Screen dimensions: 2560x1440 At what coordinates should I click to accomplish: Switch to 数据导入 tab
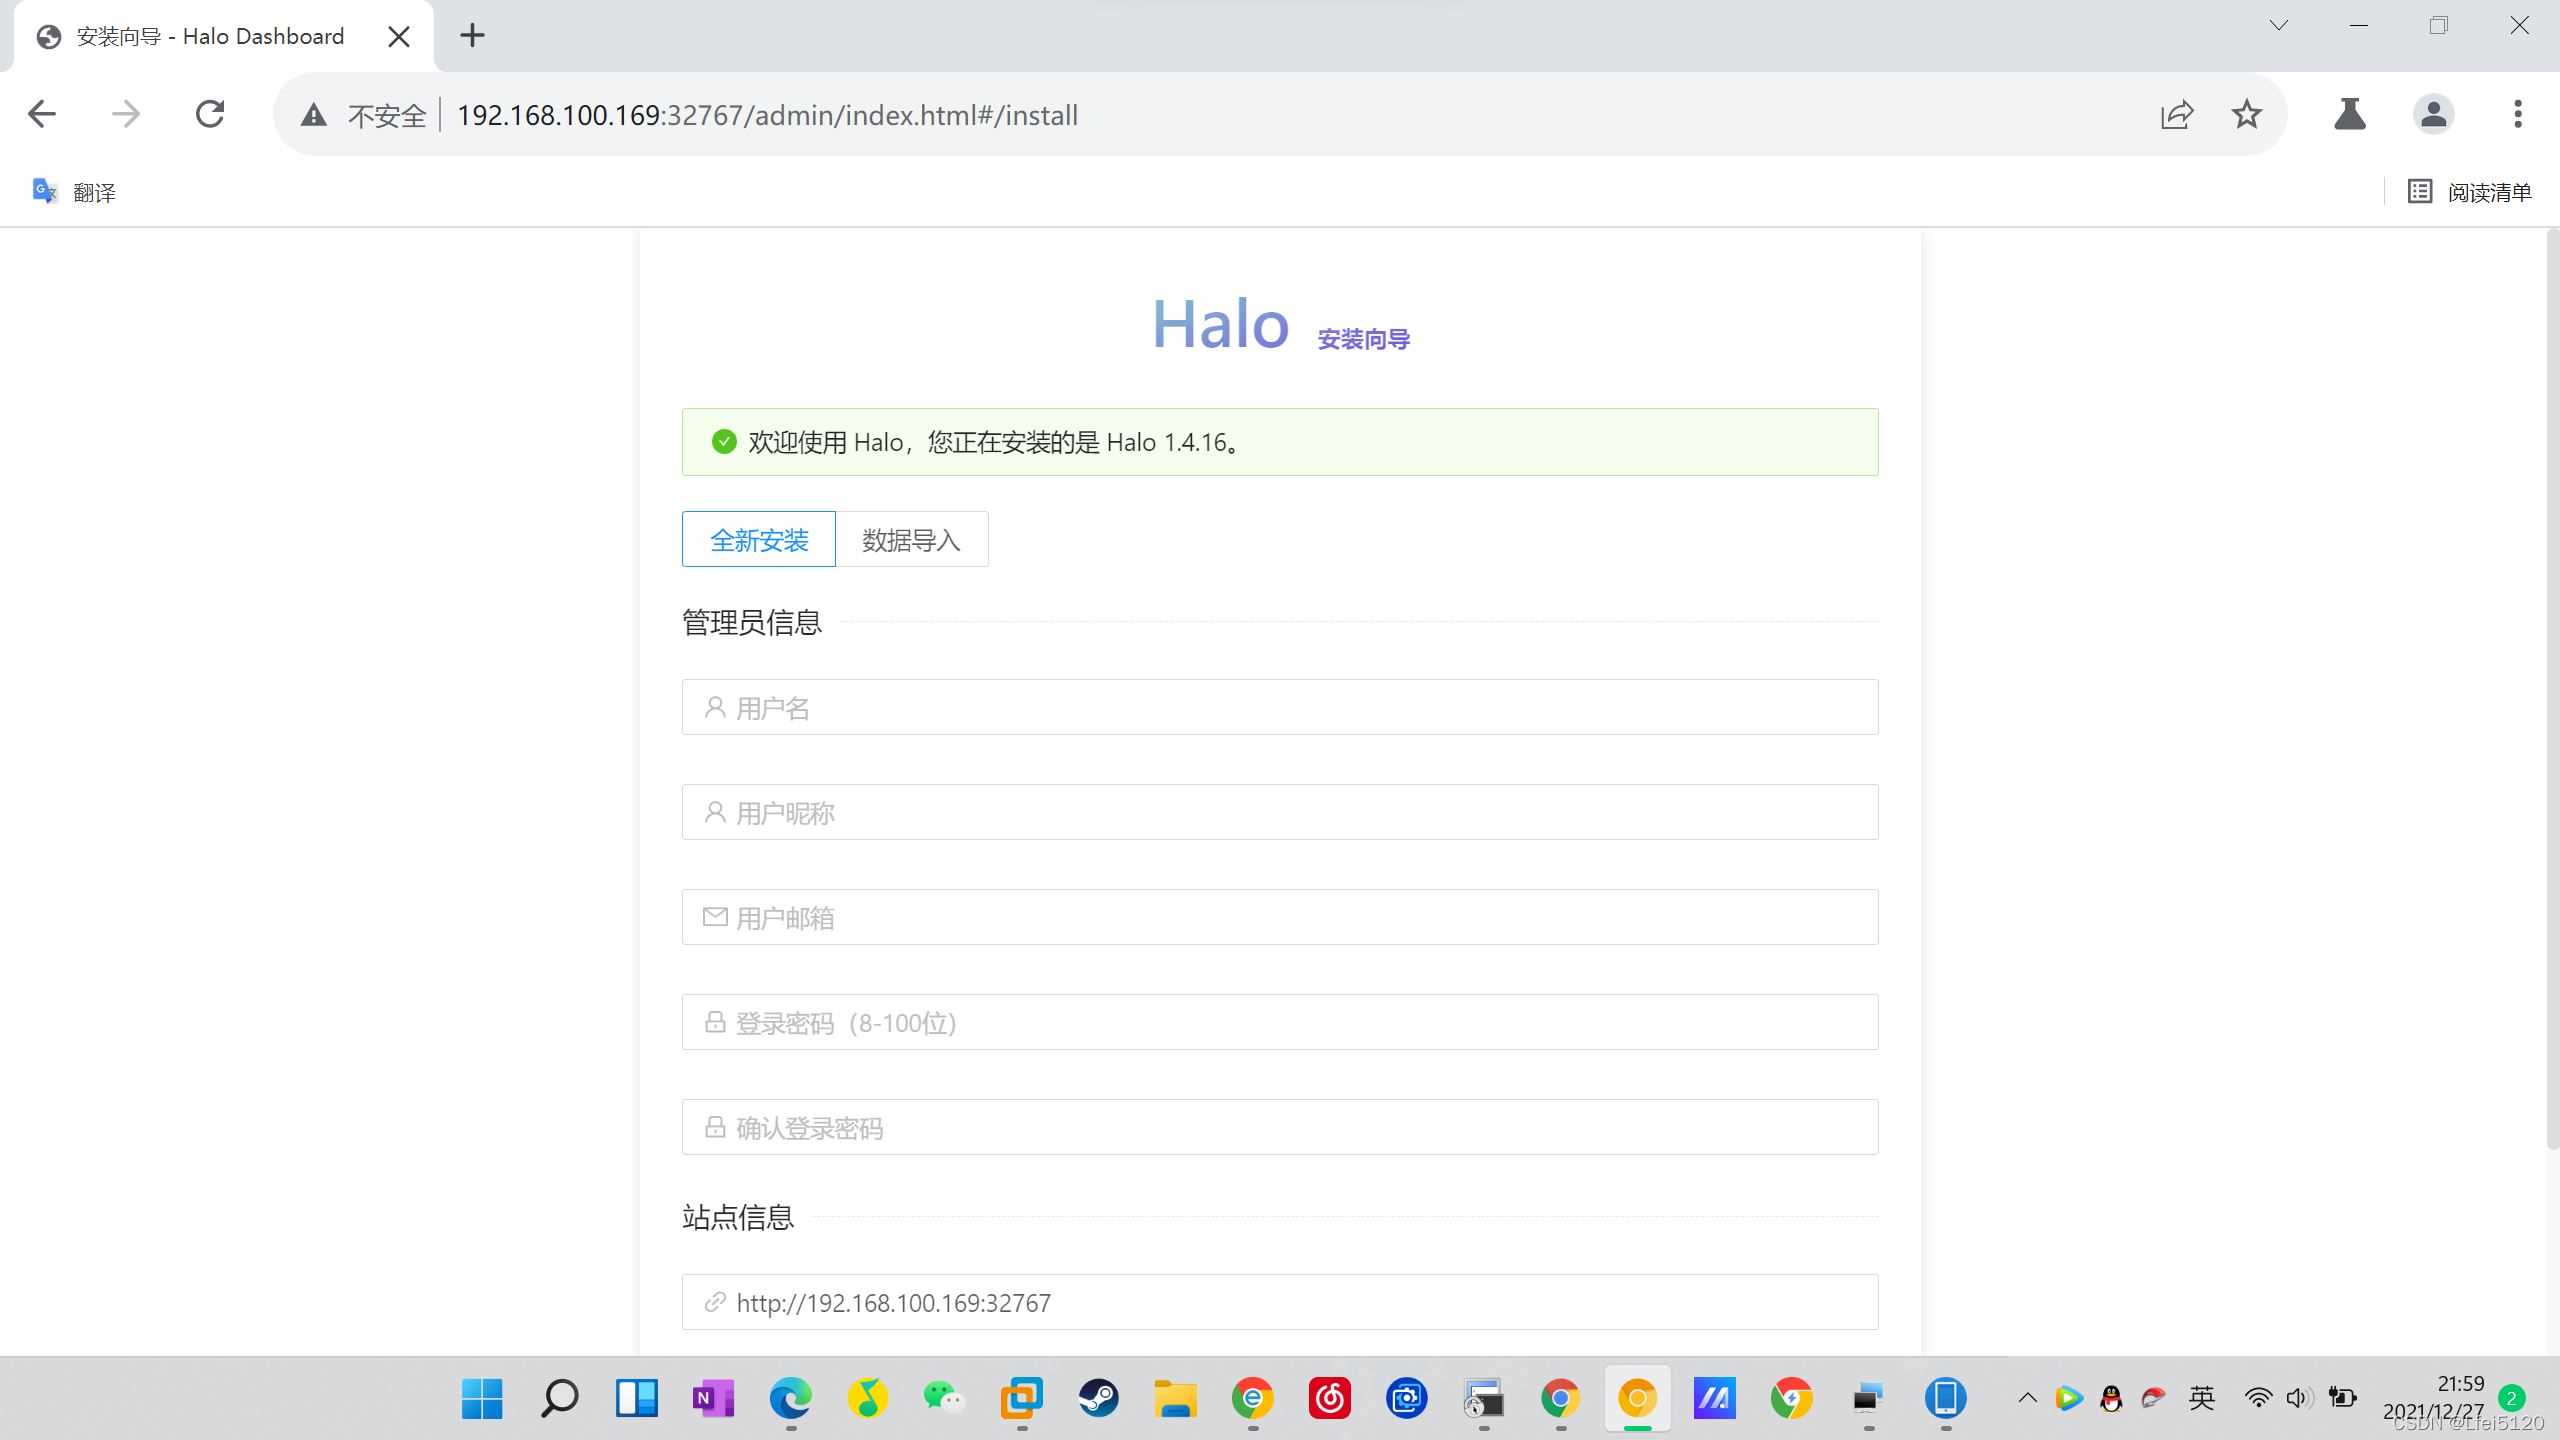[911, 540]
